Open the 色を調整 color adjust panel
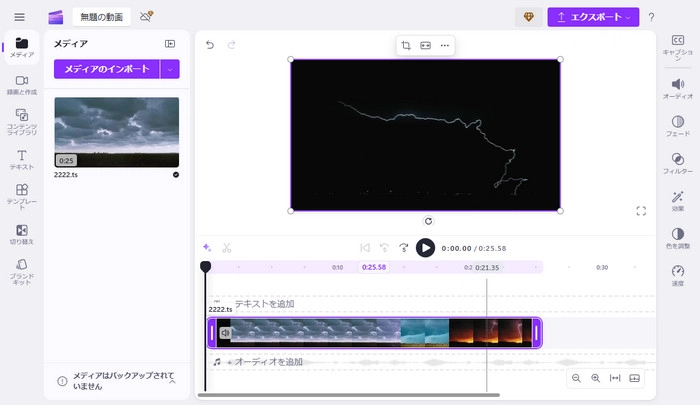This screenshot has height=407, width=700. (678, 238)
